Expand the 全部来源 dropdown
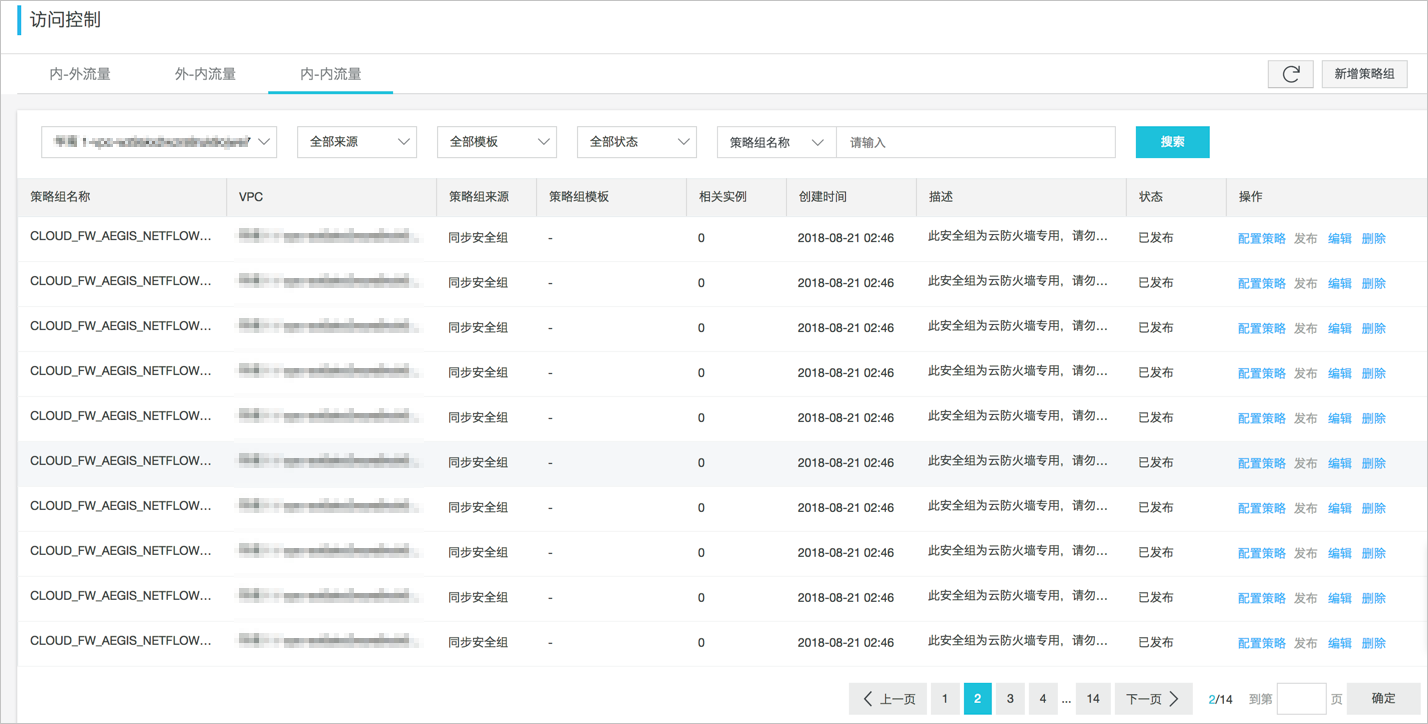The image size is (1428, 724). pyautogui.click(x=357, y=142)
